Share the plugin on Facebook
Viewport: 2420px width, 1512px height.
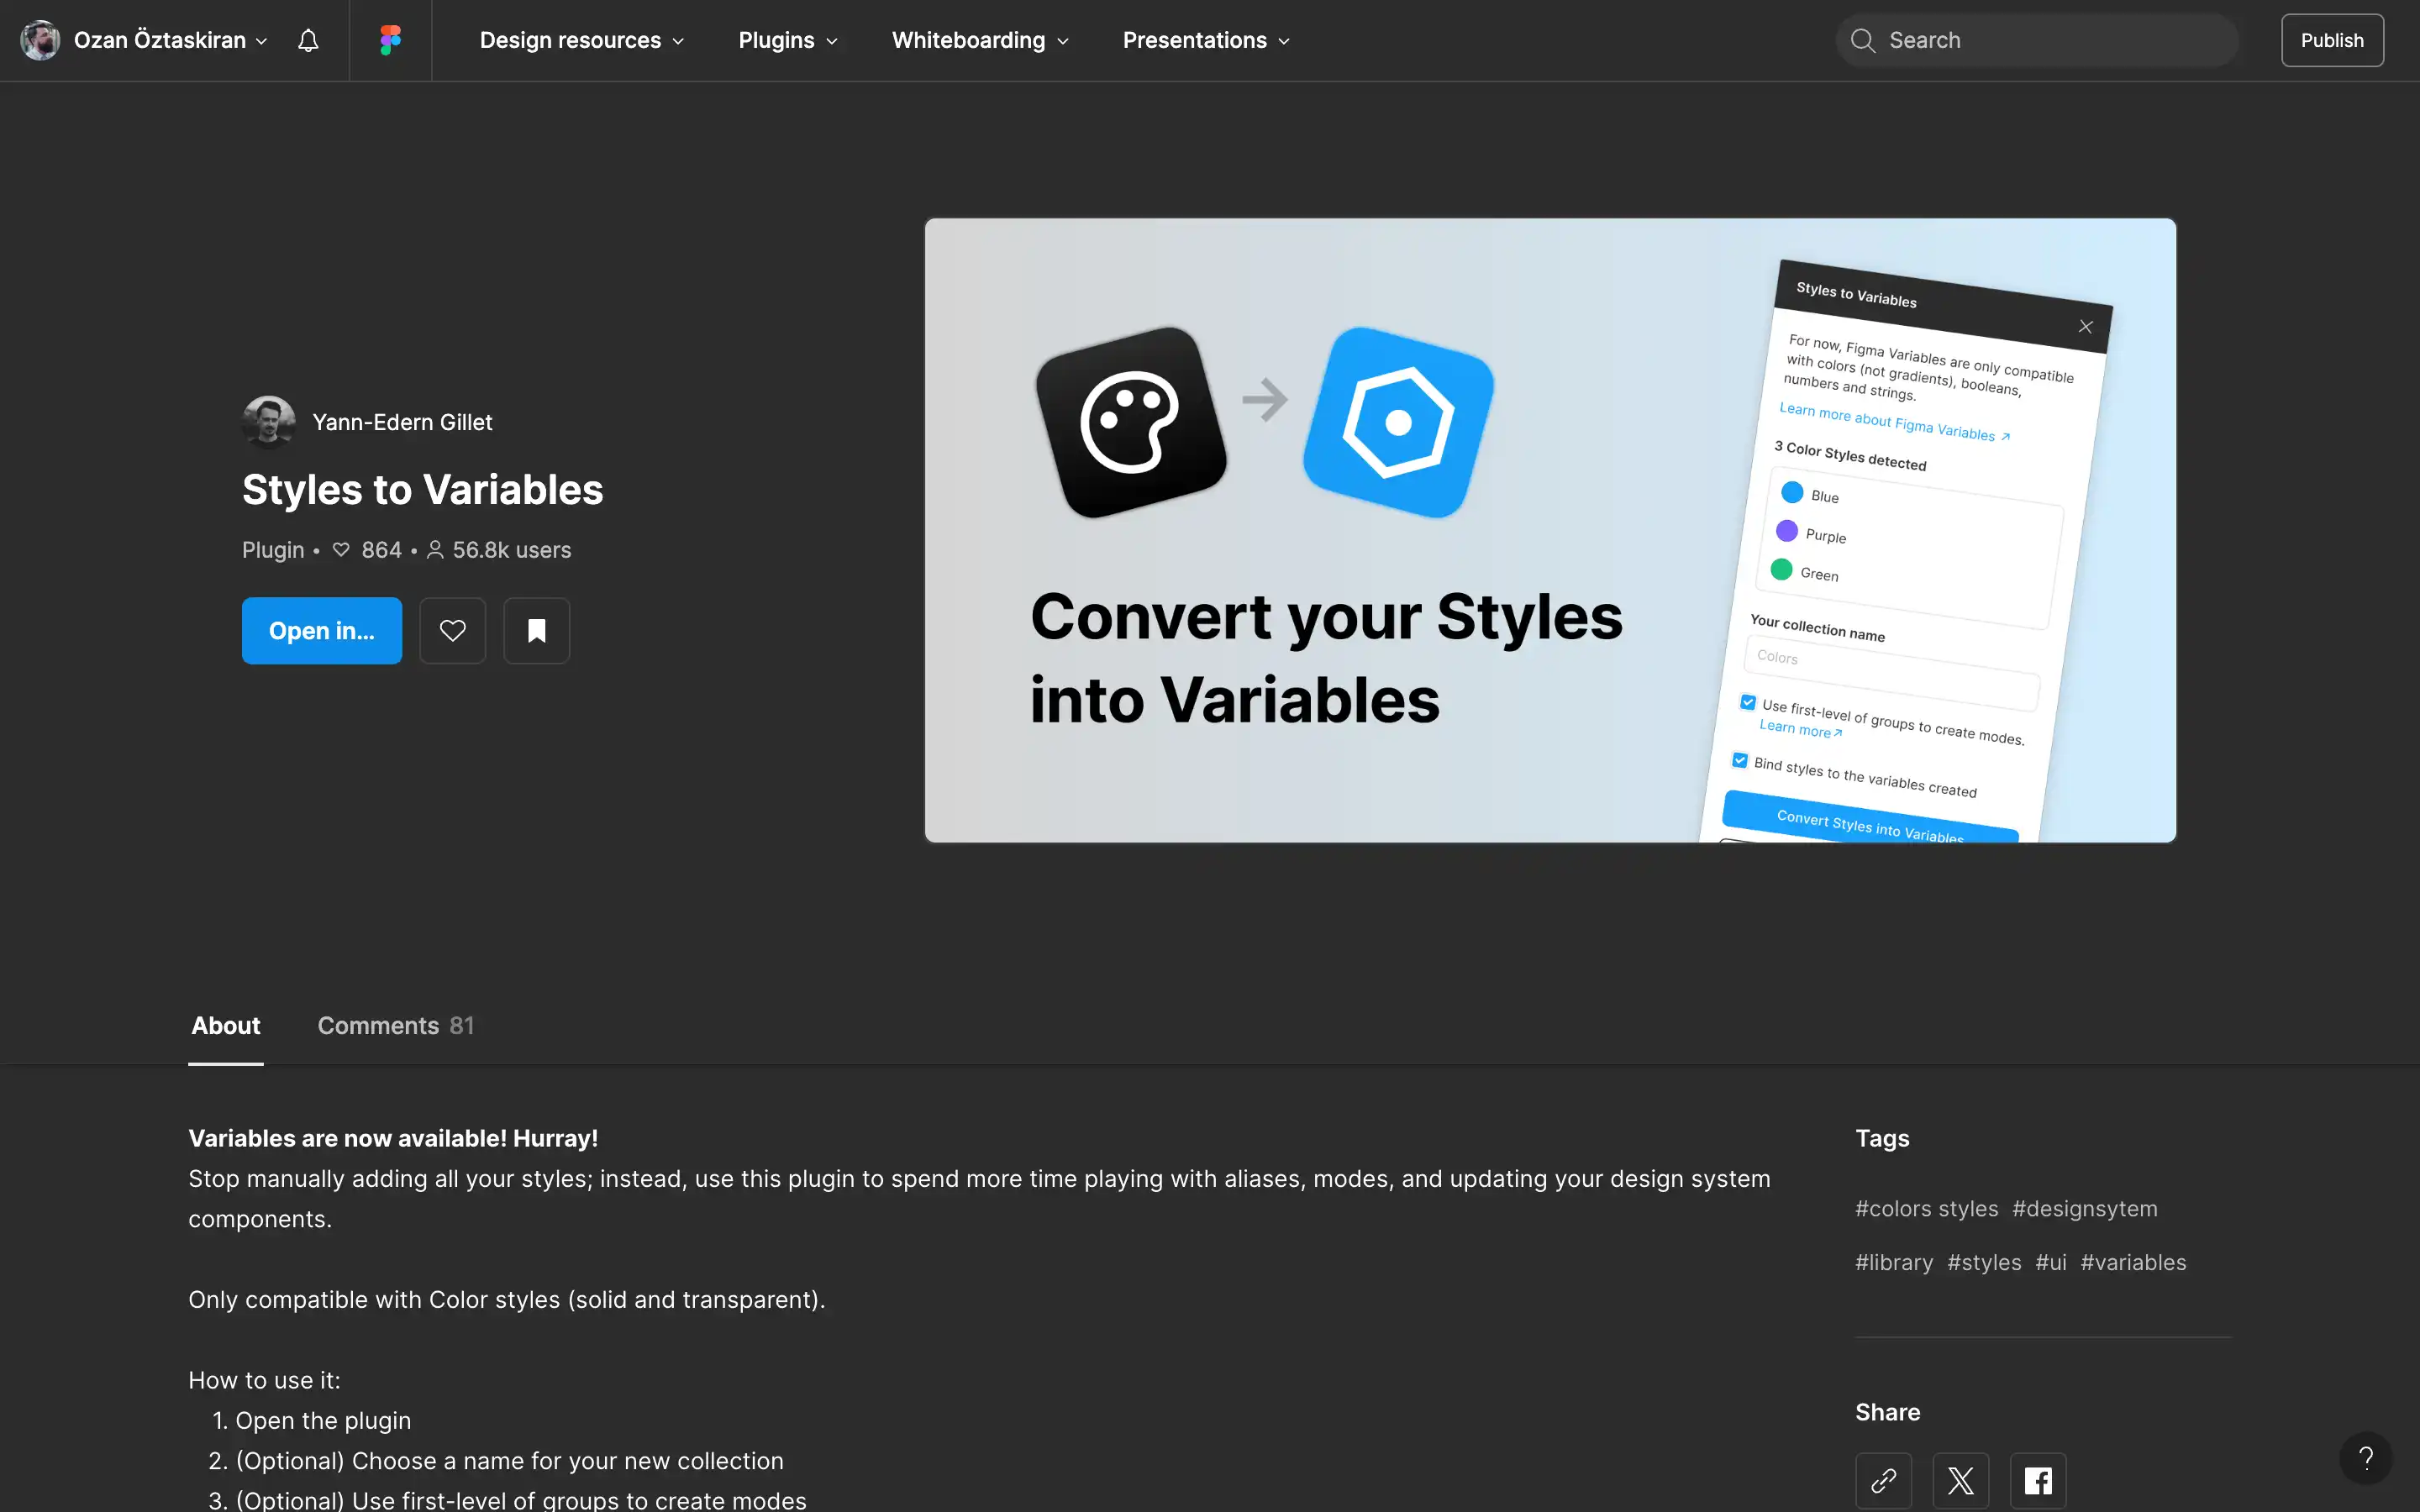tap(2038, 1480)
